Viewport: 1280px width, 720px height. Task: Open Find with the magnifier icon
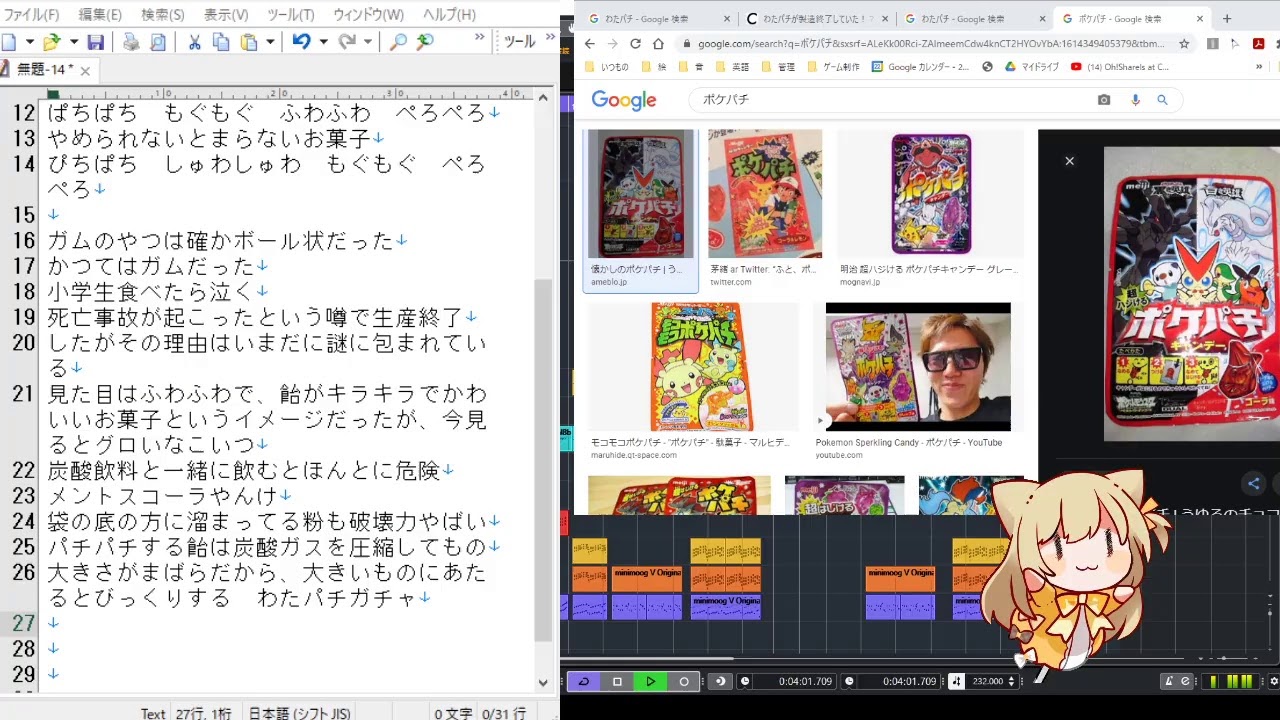(398, 41)
